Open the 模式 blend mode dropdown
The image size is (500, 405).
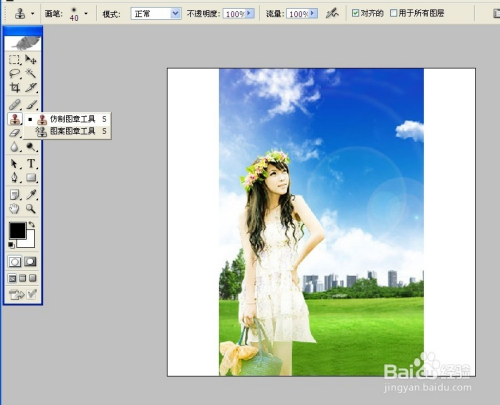(x=156, y=14)
